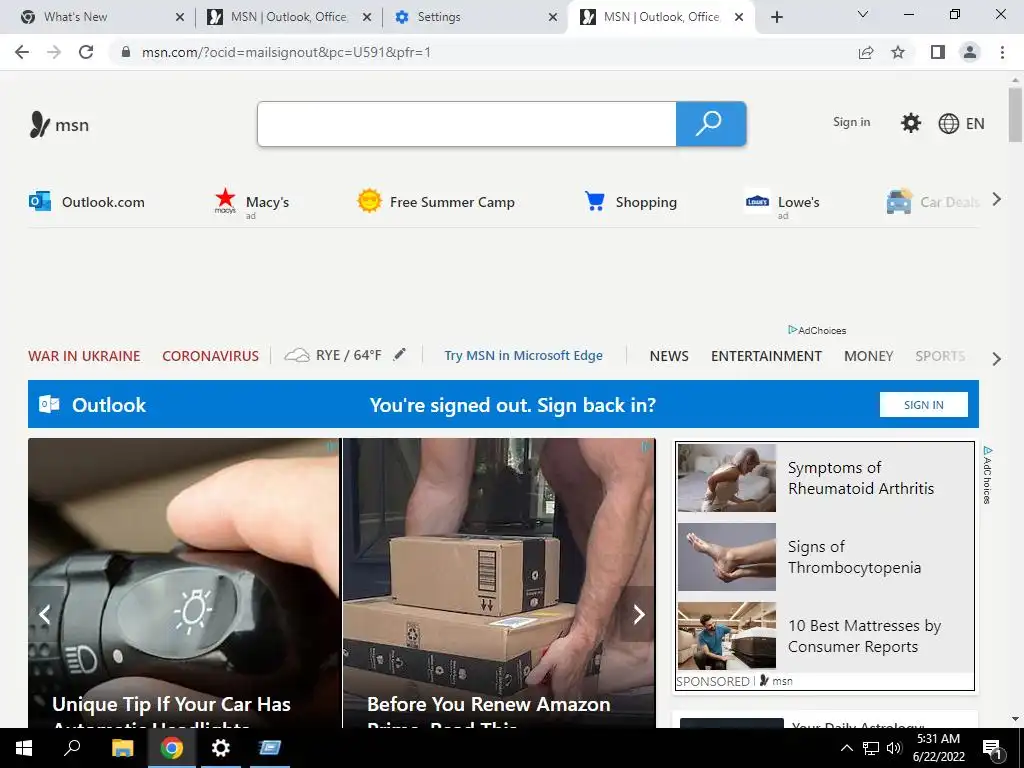Click SIGN IN button on Outlook banner
The height and width of the screenshot is (768, 1024).
[x=923, y=405]
